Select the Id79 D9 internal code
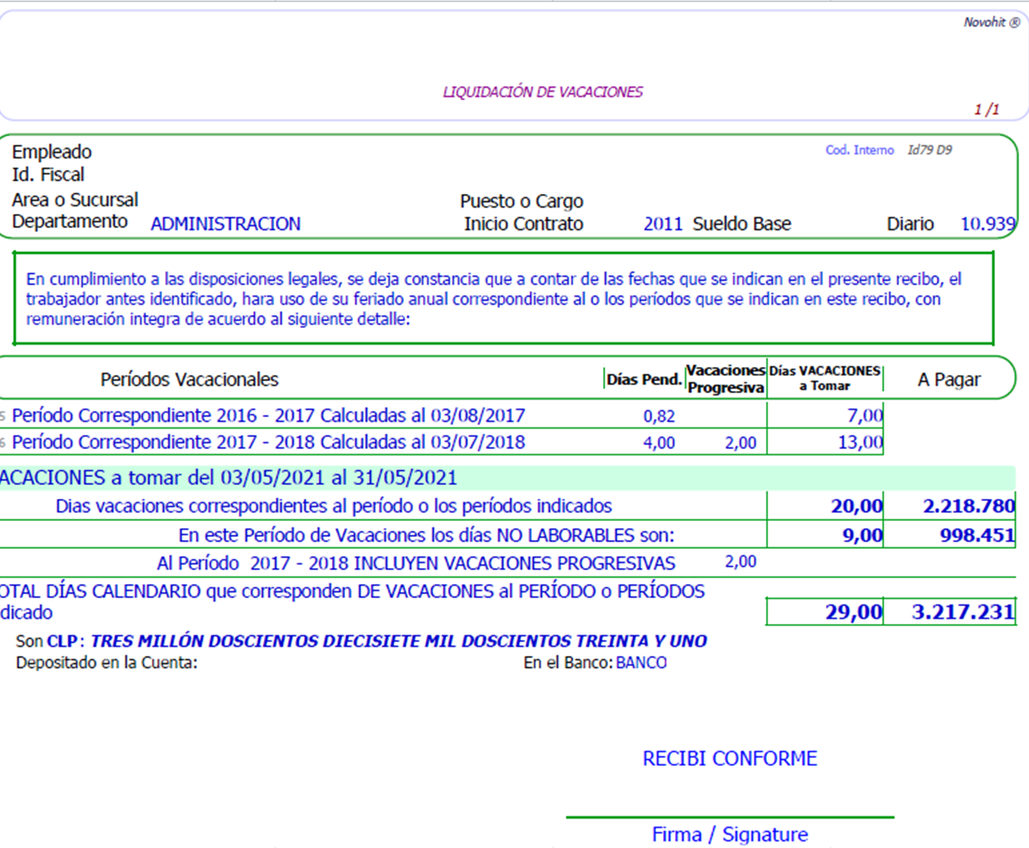The image size is (1029, 848). coord(929,150)
